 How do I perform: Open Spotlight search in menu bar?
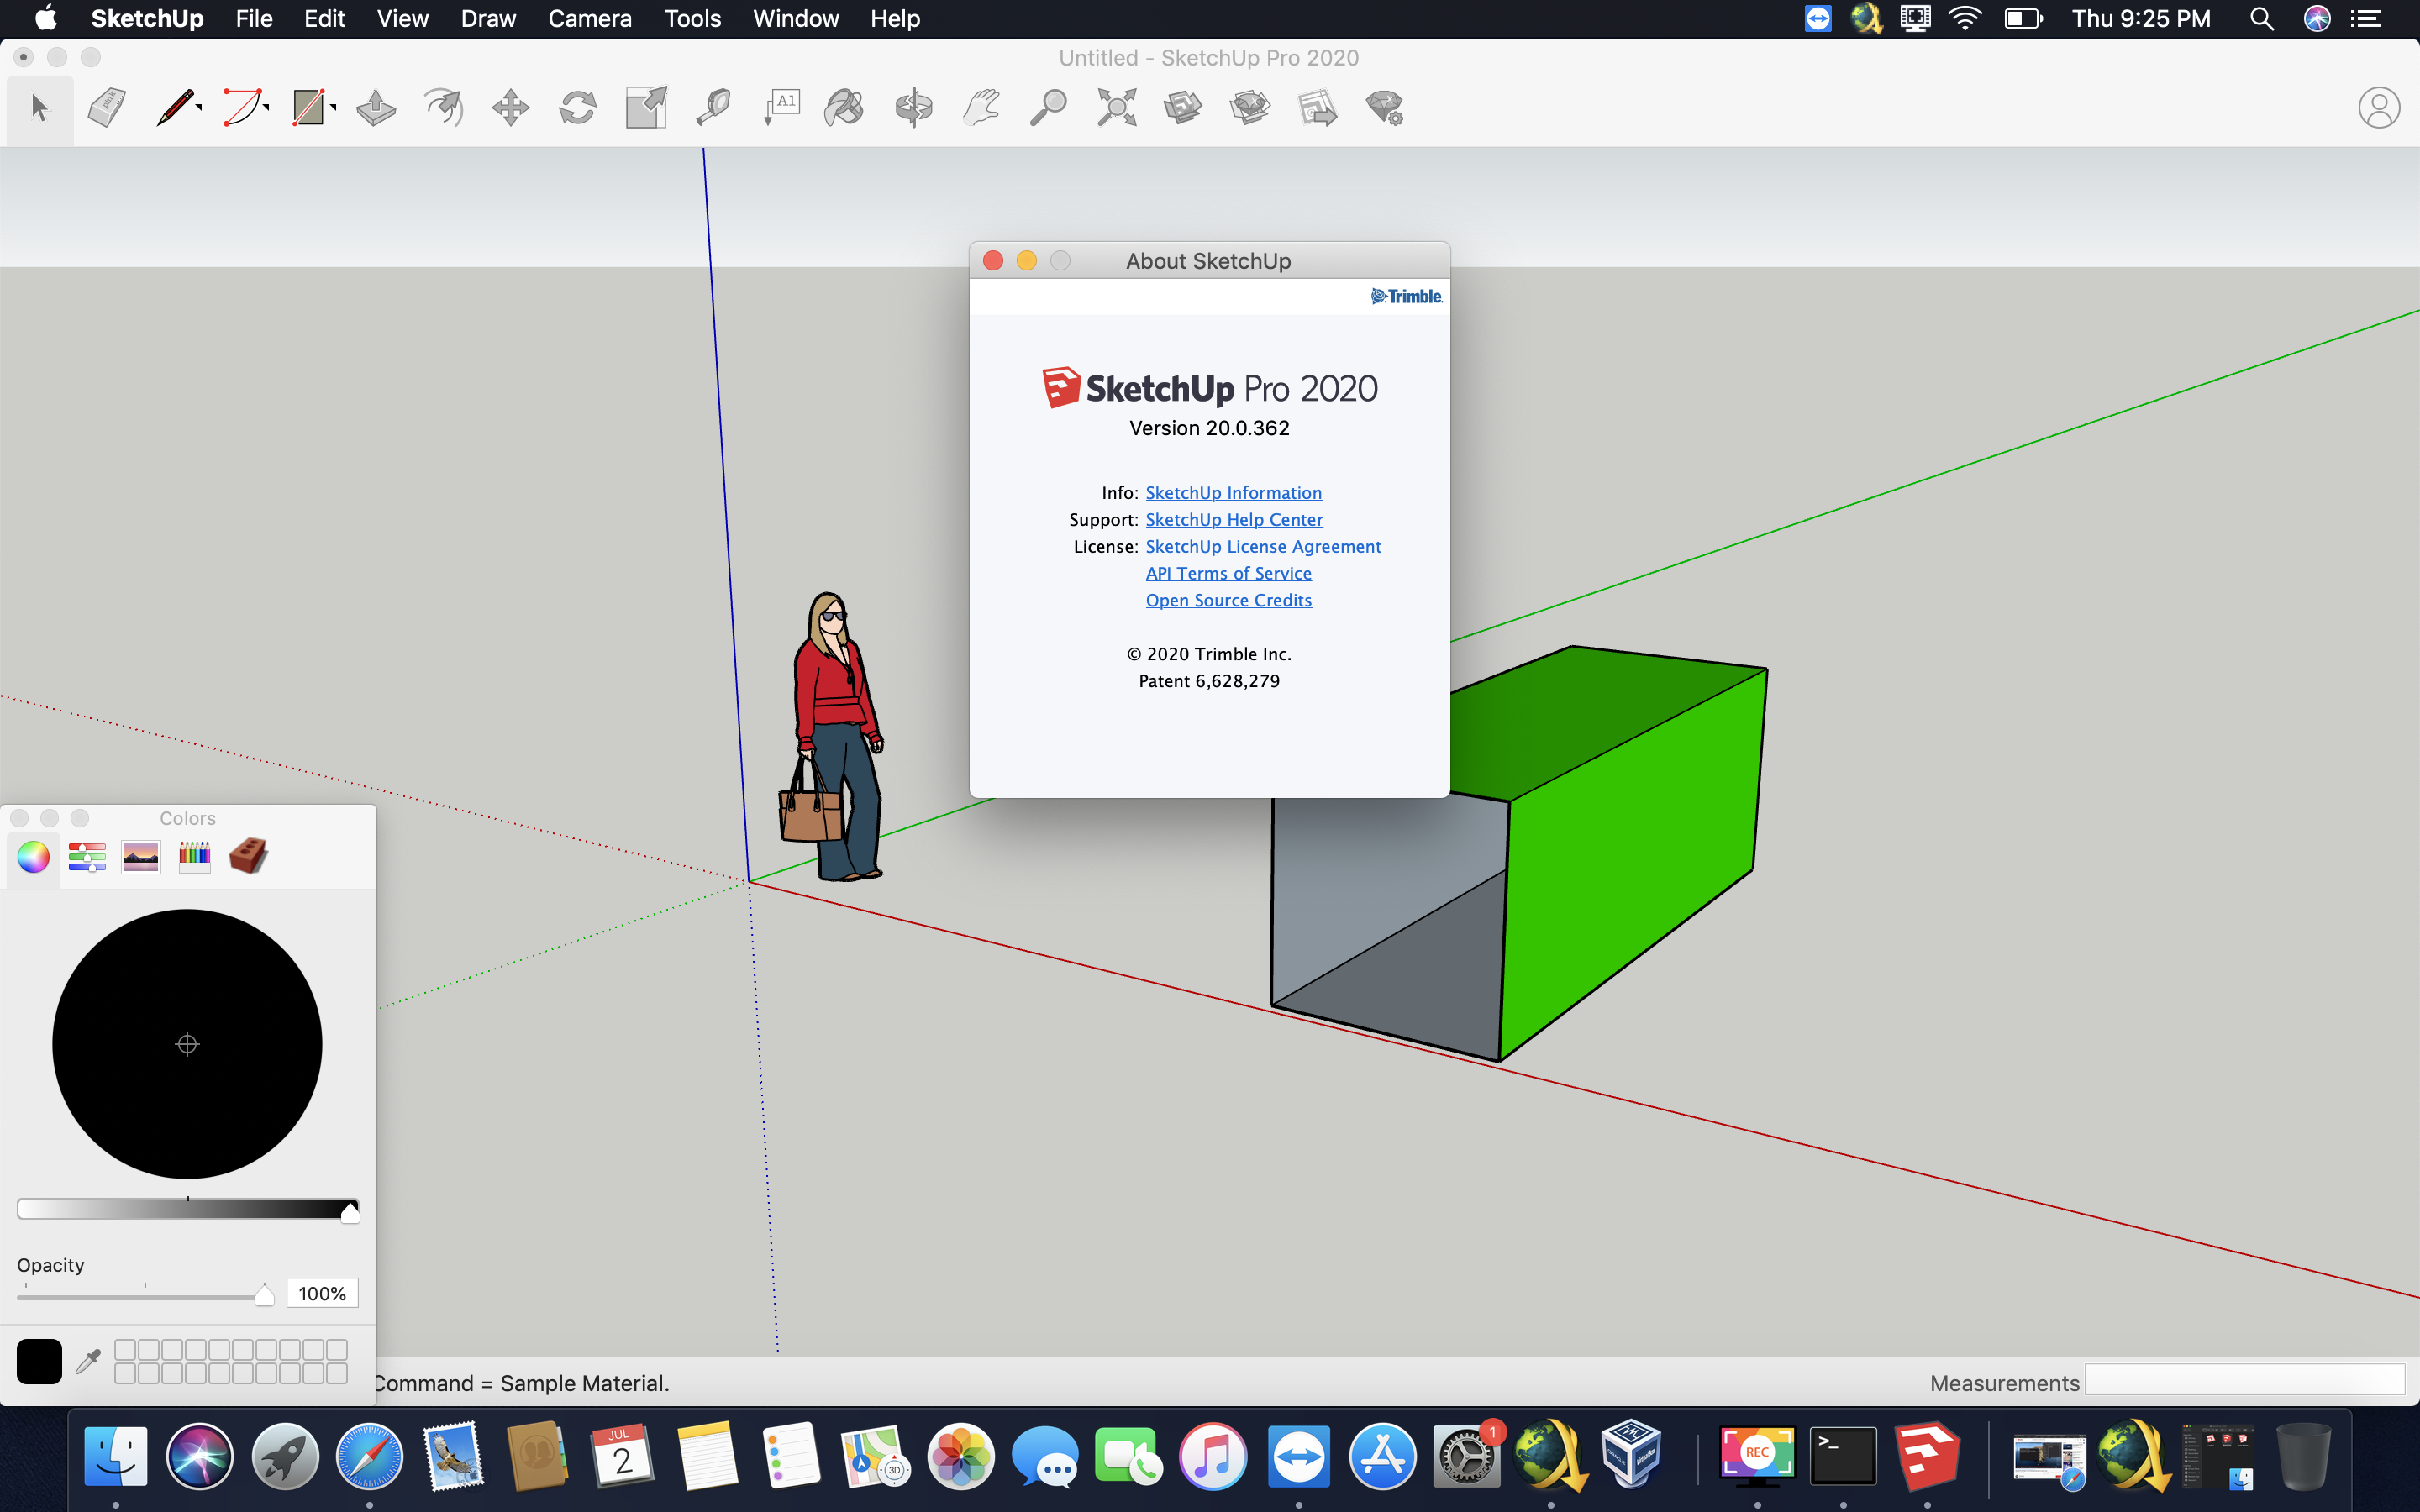pos(2261,18)
